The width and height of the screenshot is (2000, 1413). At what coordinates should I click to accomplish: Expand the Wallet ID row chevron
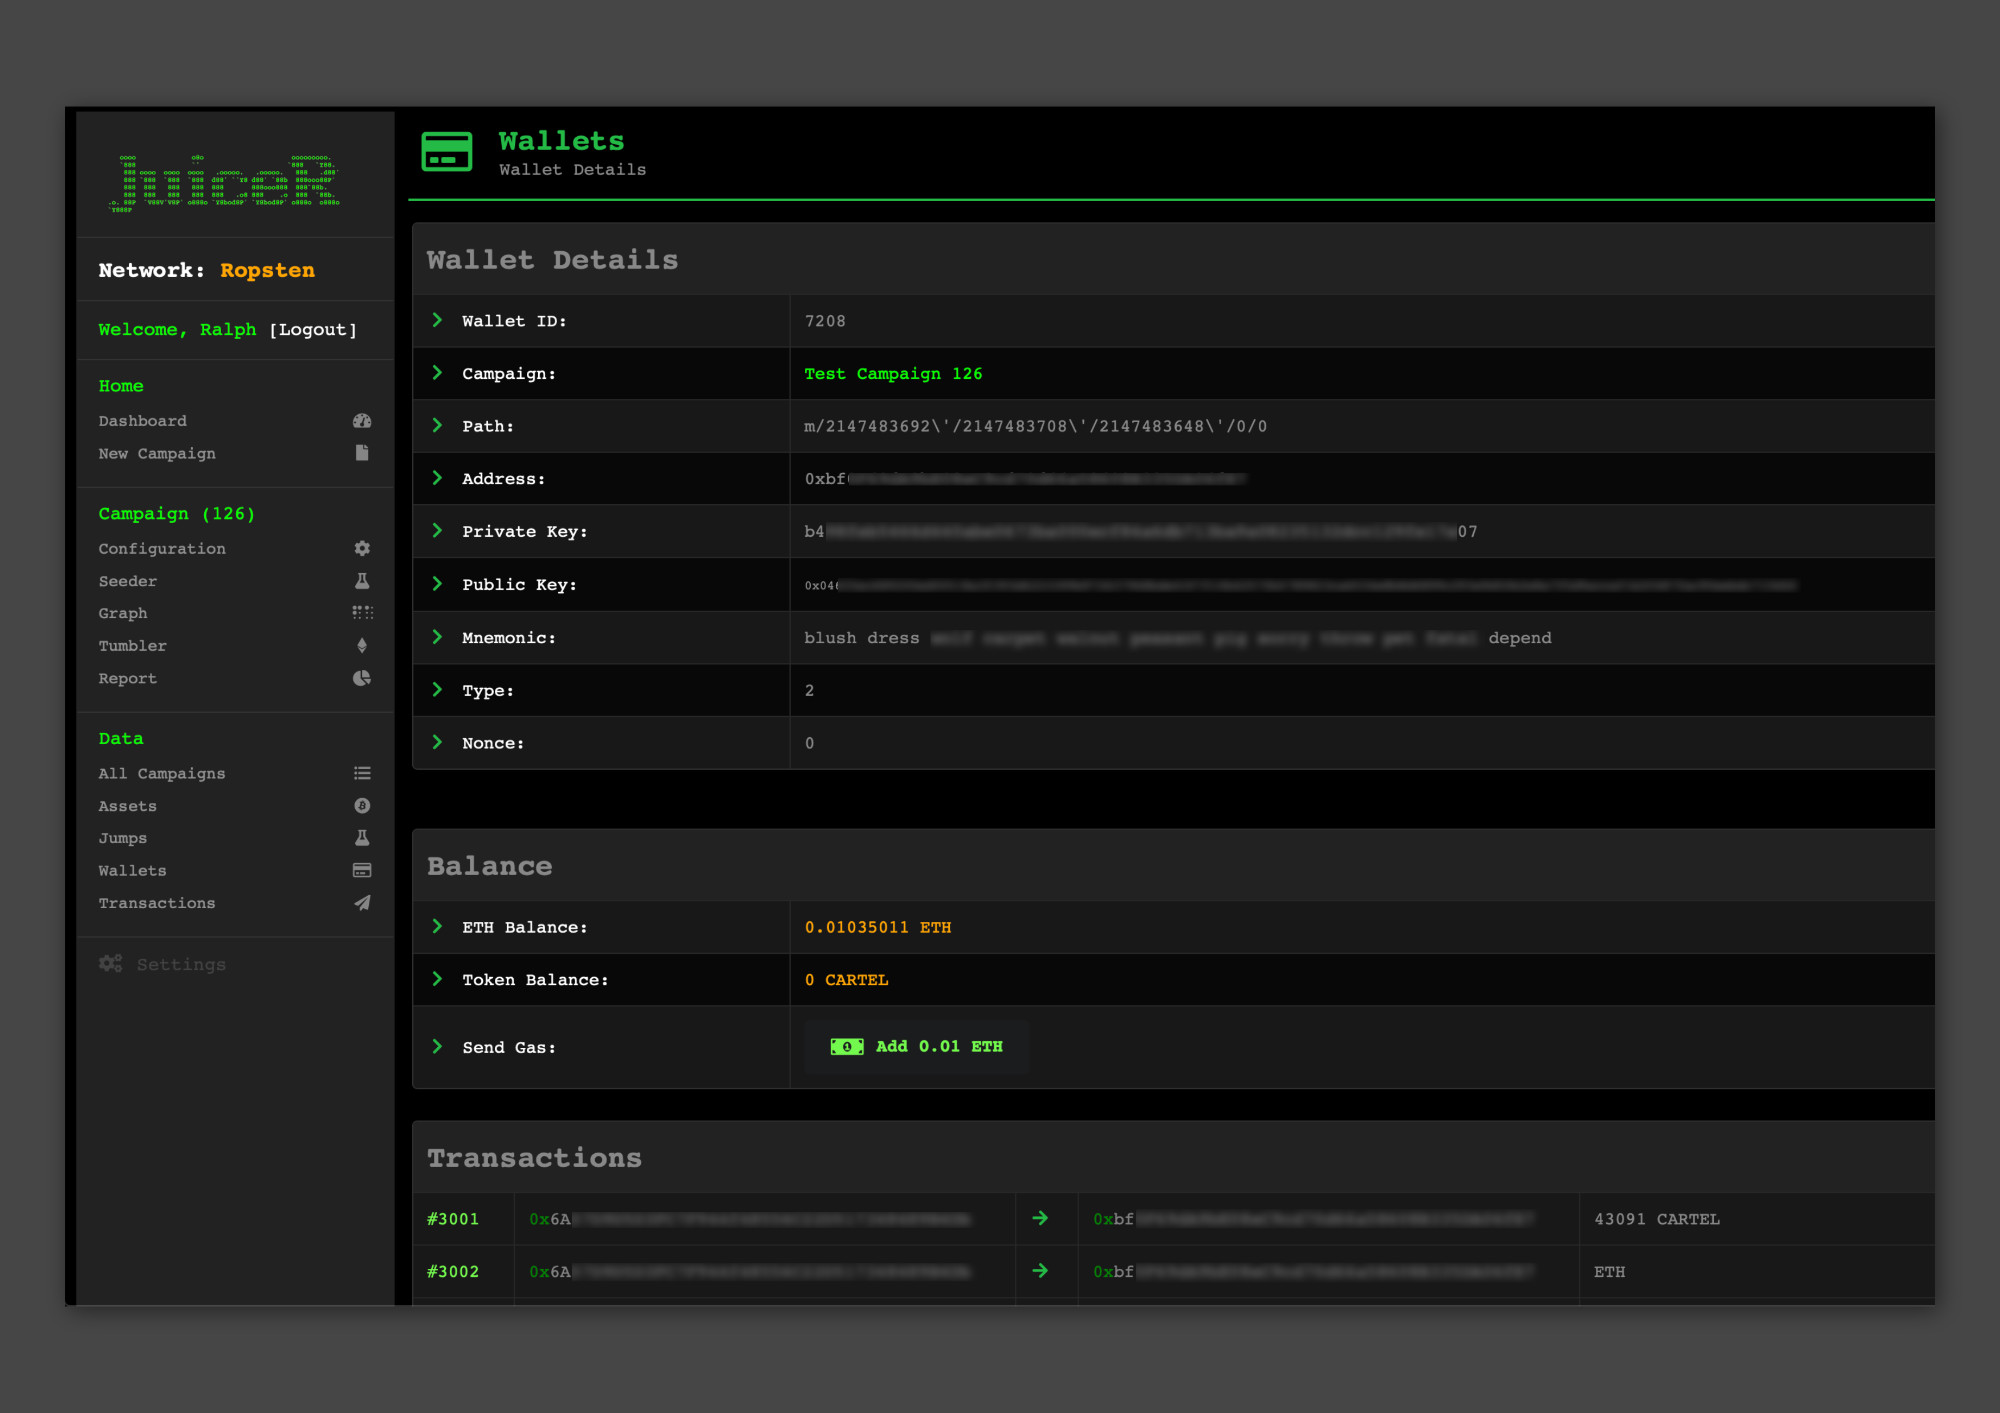437,320
